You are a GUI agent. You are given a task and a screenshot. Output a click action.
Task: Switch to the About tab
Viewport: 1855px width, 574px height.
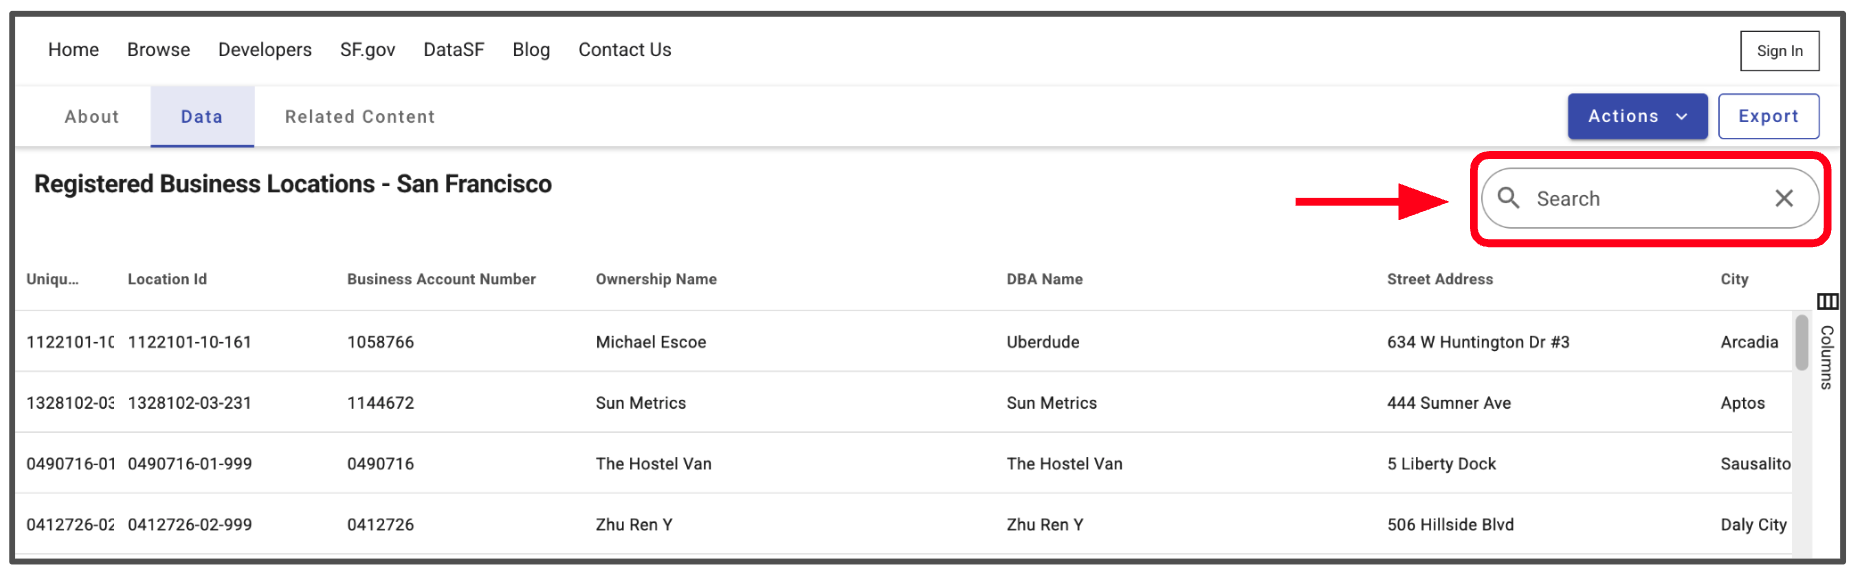(x=92, y=117)
